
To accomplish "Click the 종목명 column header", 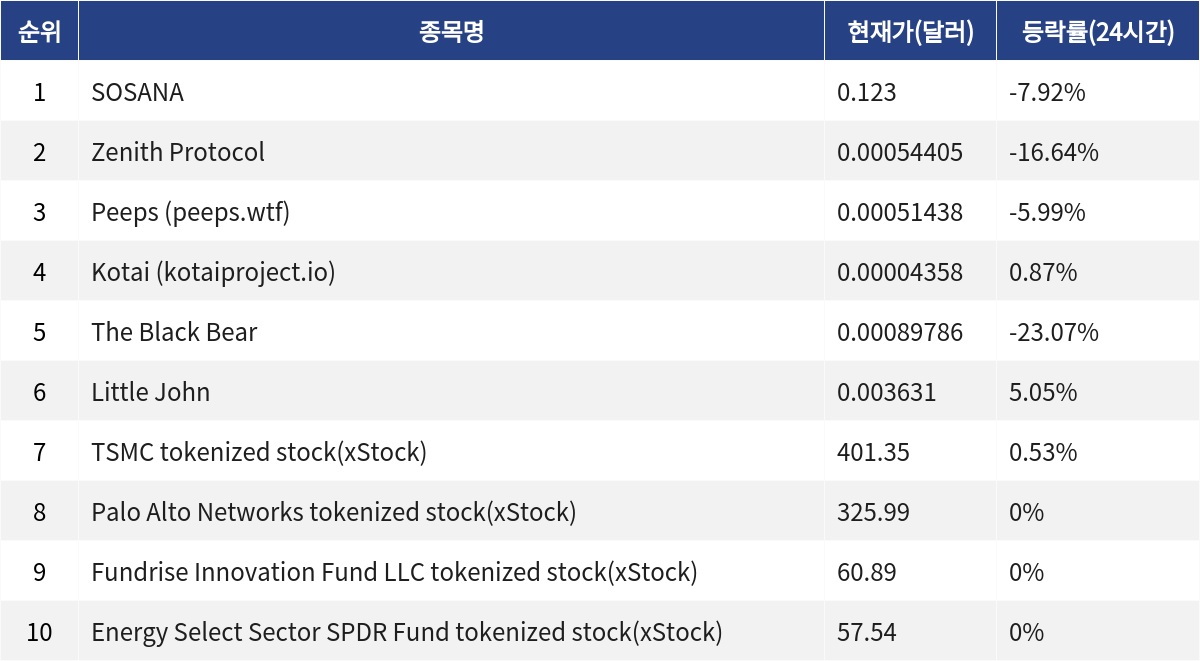I will (x=451, y=31).
